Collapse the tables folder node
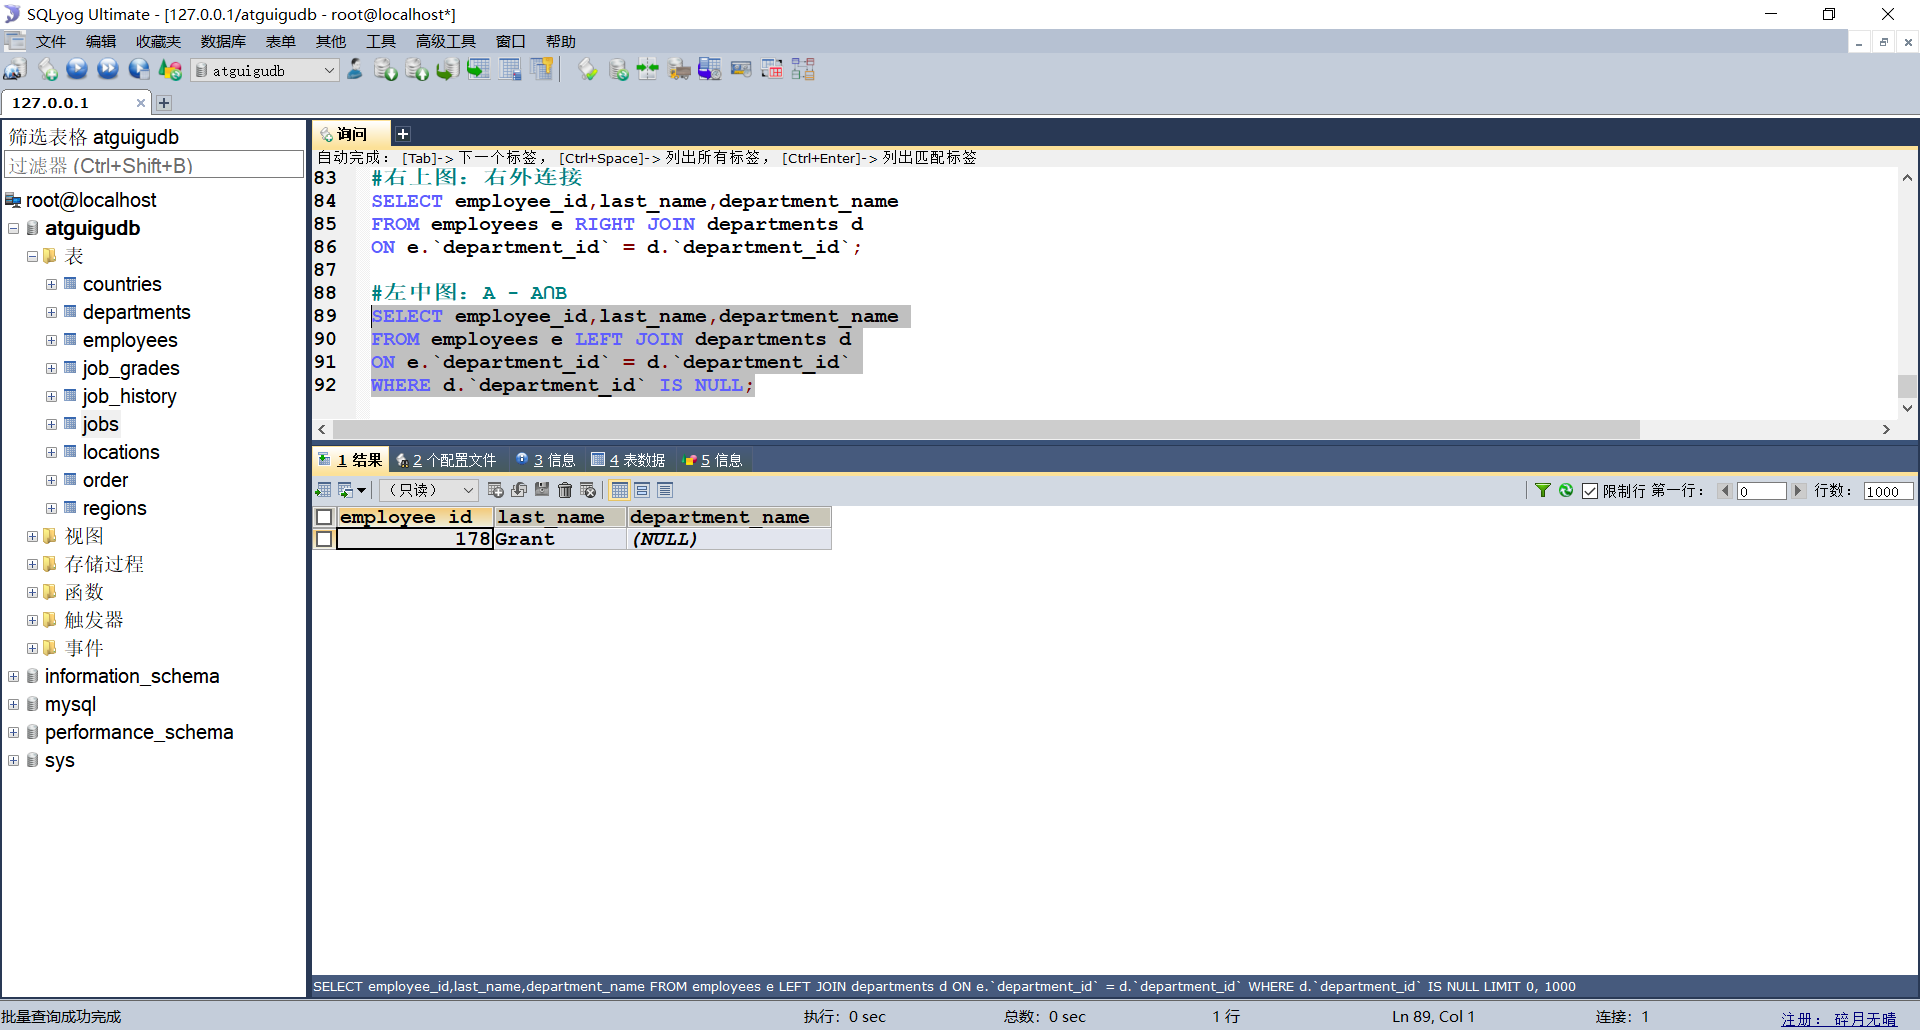This screenshot has width=1920, height=1030. pyautogui.click(x=32, y=257)
